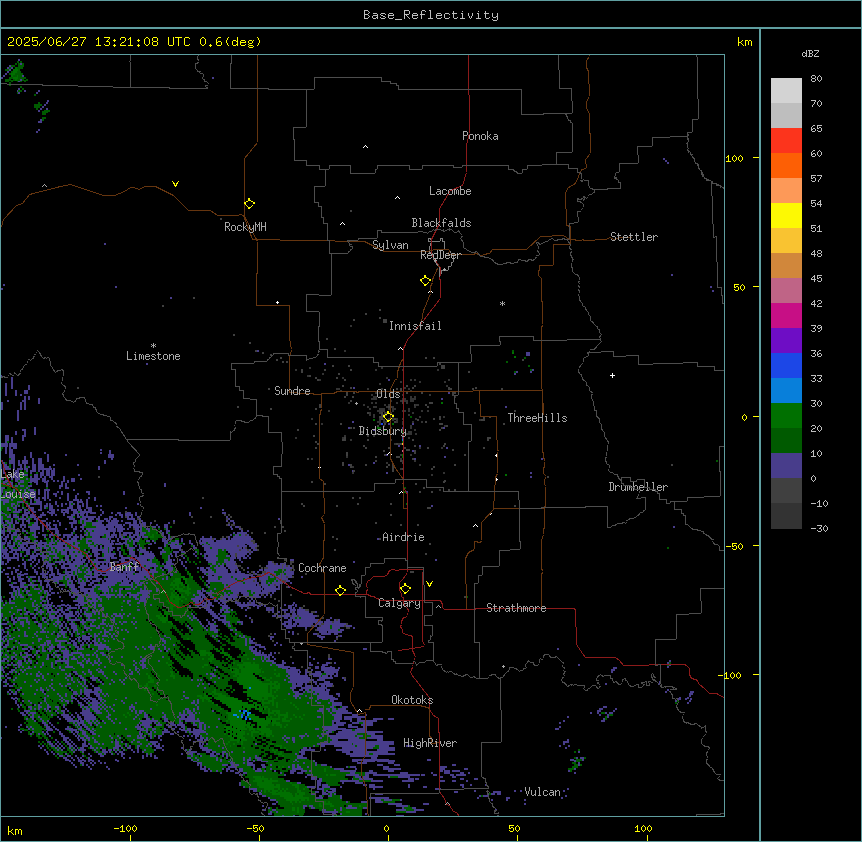The image size is (862, 842).
Task: Click the -100 tick on the right axis
Action: coord(732,675)
